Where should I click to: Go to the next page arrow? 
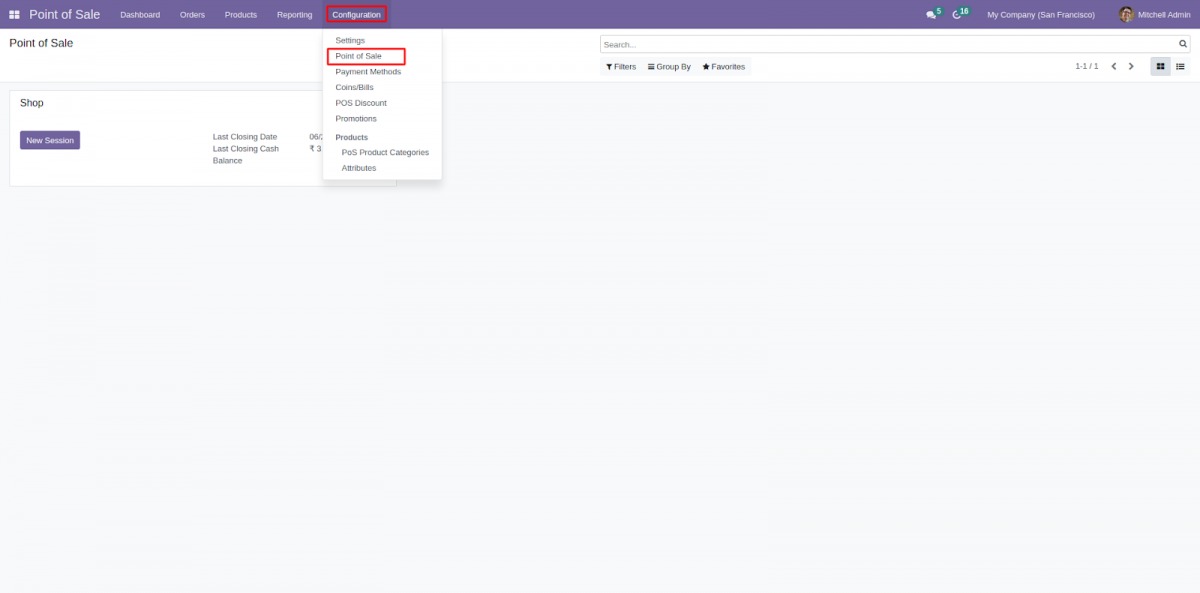[1131, 67]
